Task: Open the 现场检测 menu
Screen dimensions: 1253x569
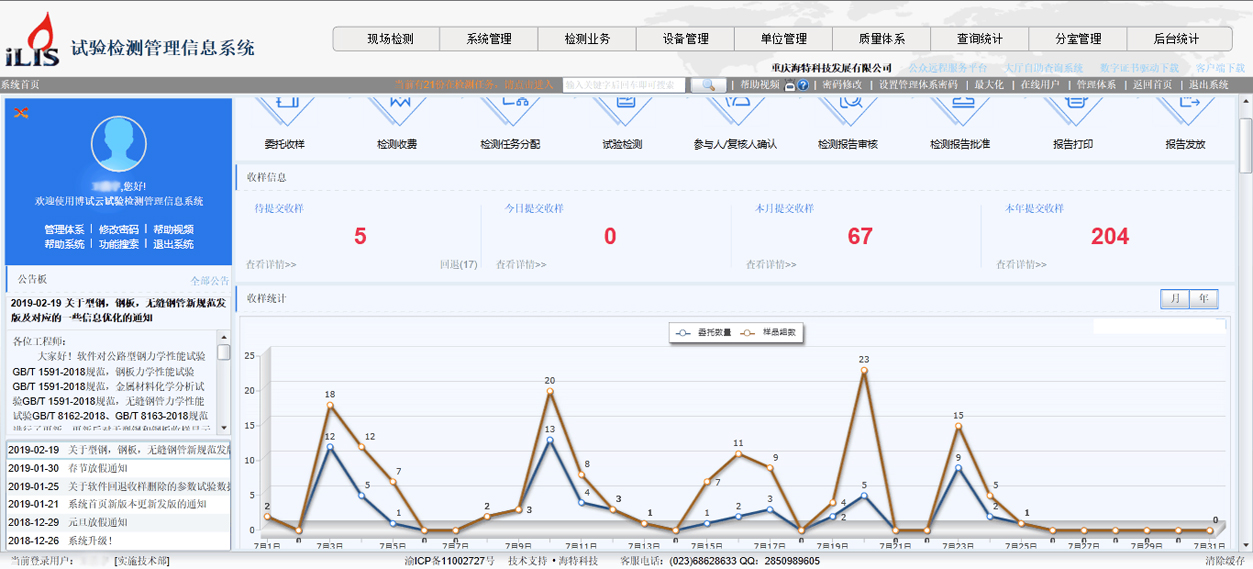Action: pos(389,39)
